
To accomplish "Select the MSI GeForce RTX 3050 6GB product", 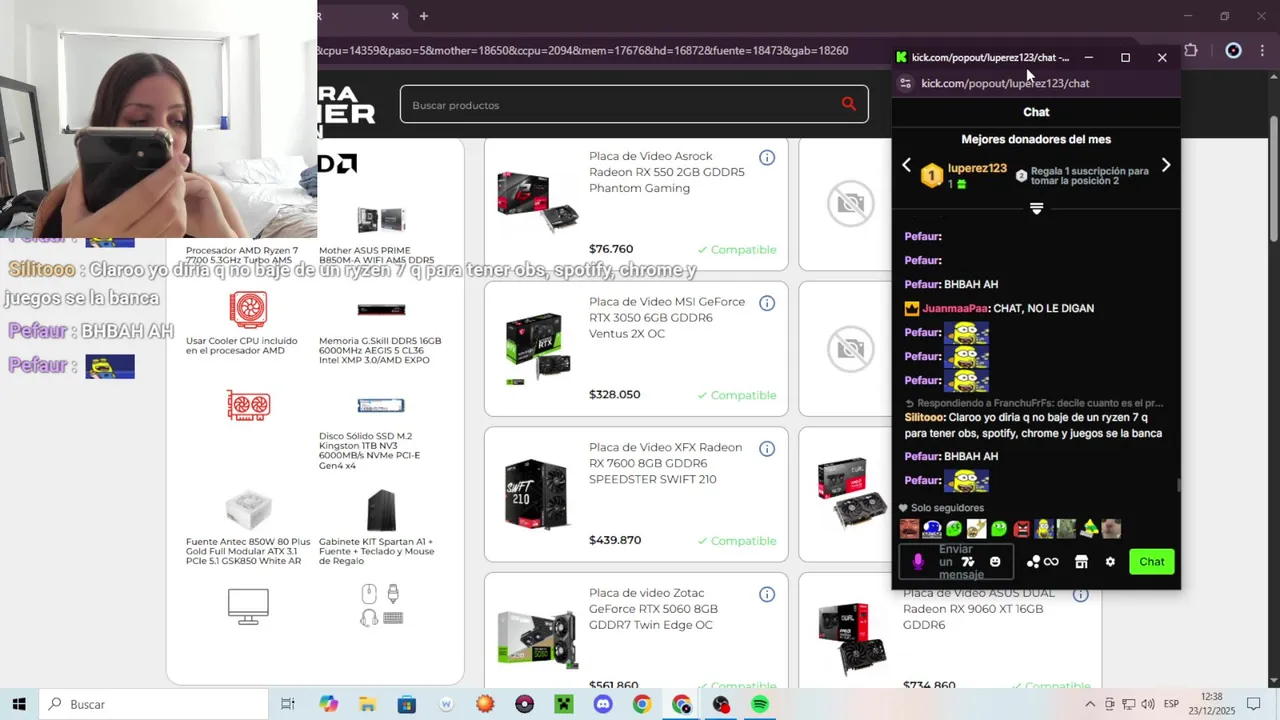I will pyautogui.click(x=636, y=349).
